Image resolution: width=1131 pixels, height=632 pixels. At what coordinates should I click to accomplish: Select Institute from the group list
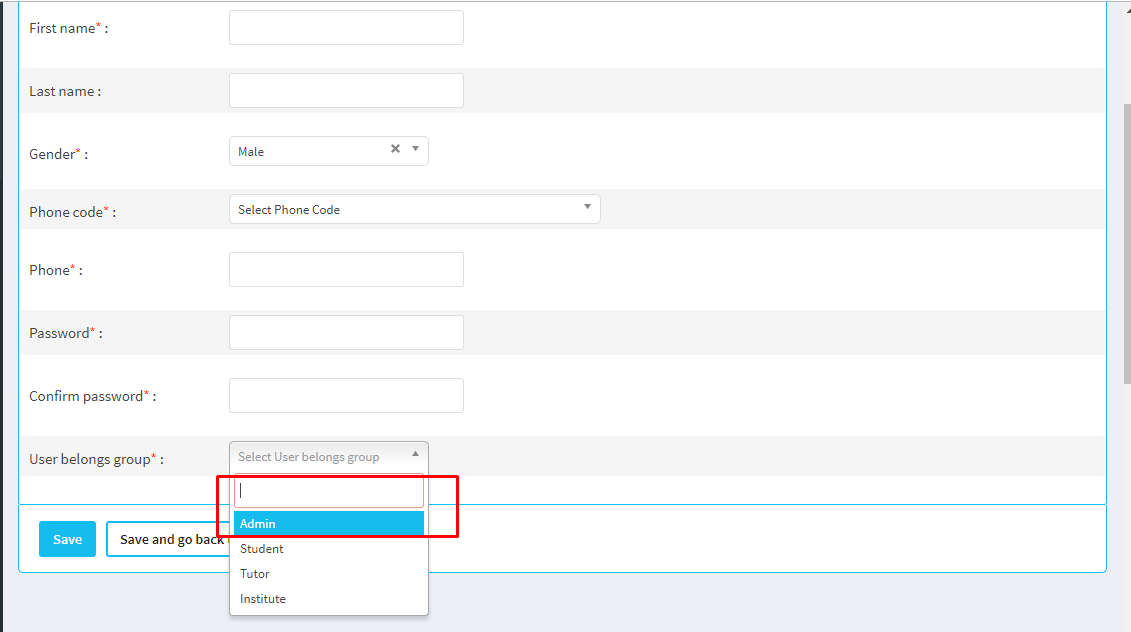(x=328, y=599)
